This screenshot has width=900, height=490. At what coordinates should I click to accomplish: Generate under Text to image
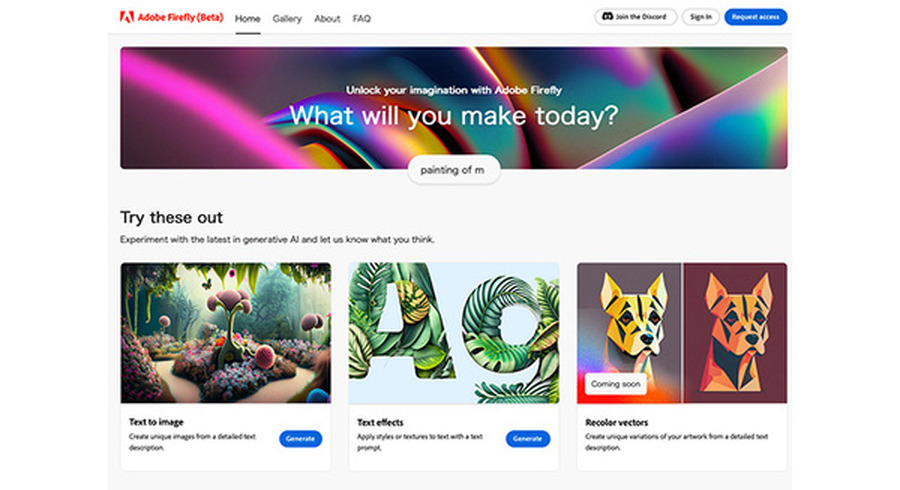[300, 438]
